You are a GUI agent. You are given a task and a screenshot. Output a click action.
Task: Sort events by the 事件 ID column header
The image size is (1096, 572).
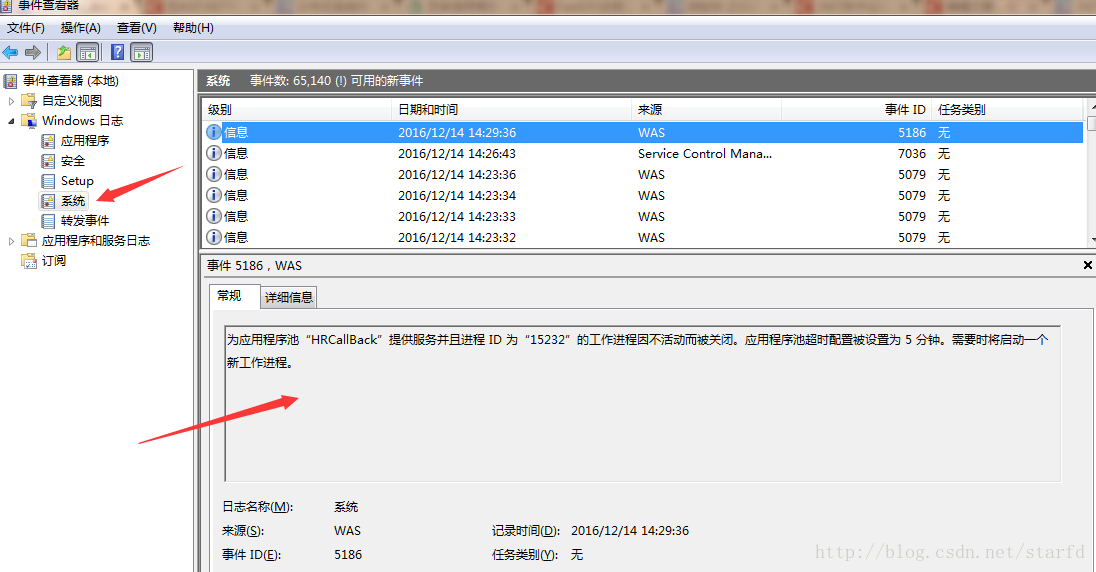(856, 110)
